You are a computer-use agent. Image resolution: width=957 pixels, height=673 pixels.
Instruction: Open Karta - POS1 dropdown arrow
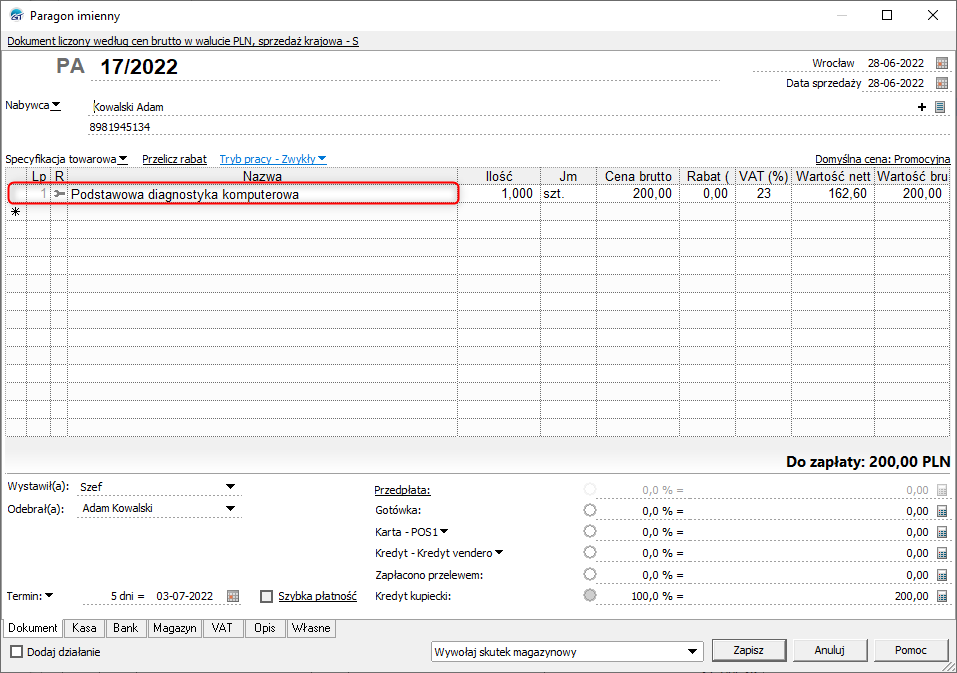tap(444, 531)
